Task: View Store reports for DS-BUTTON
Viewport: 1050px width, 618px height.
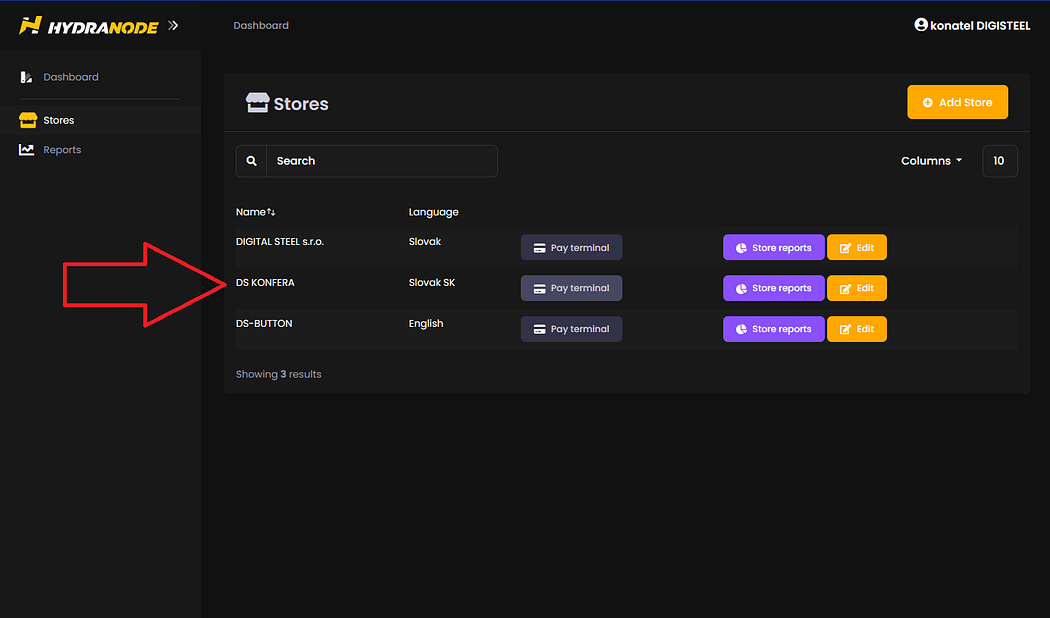Action: (x=773, y=329)
